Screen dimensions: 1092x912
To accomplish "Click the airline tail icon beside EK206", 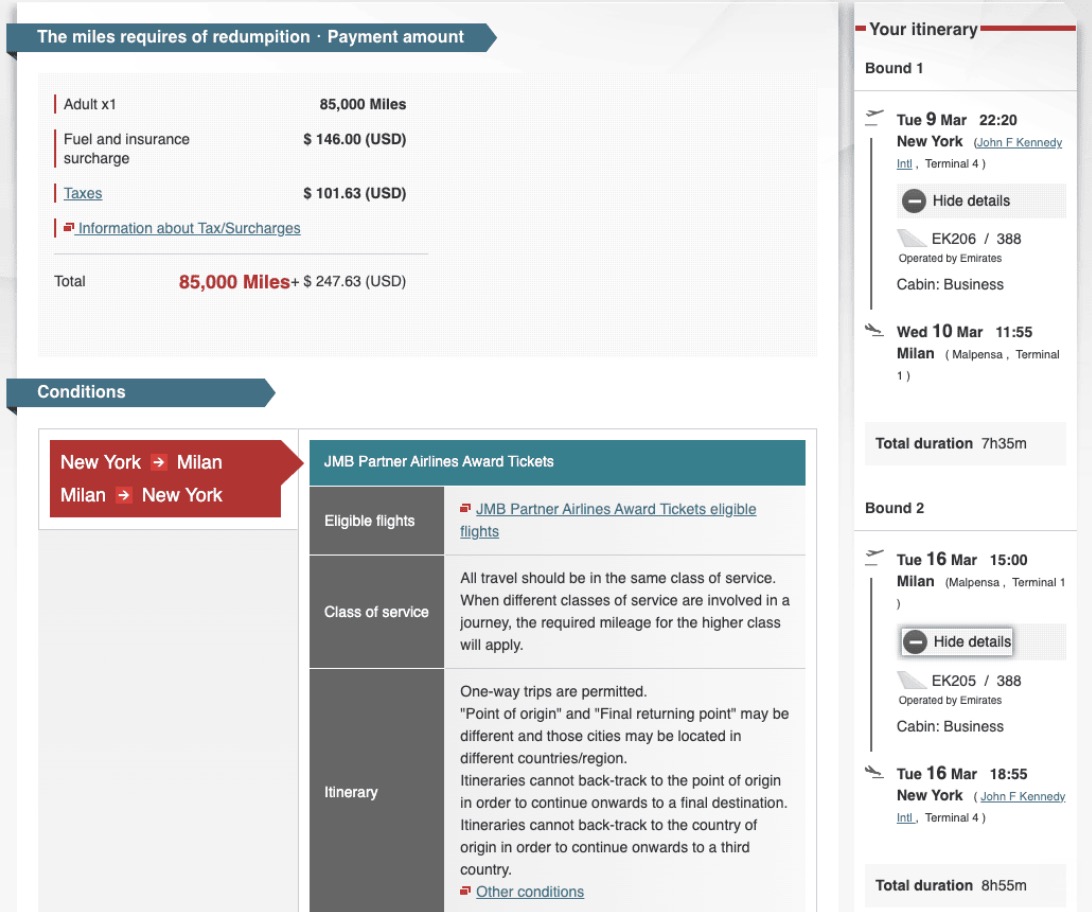I will click(x=912, y=238).
